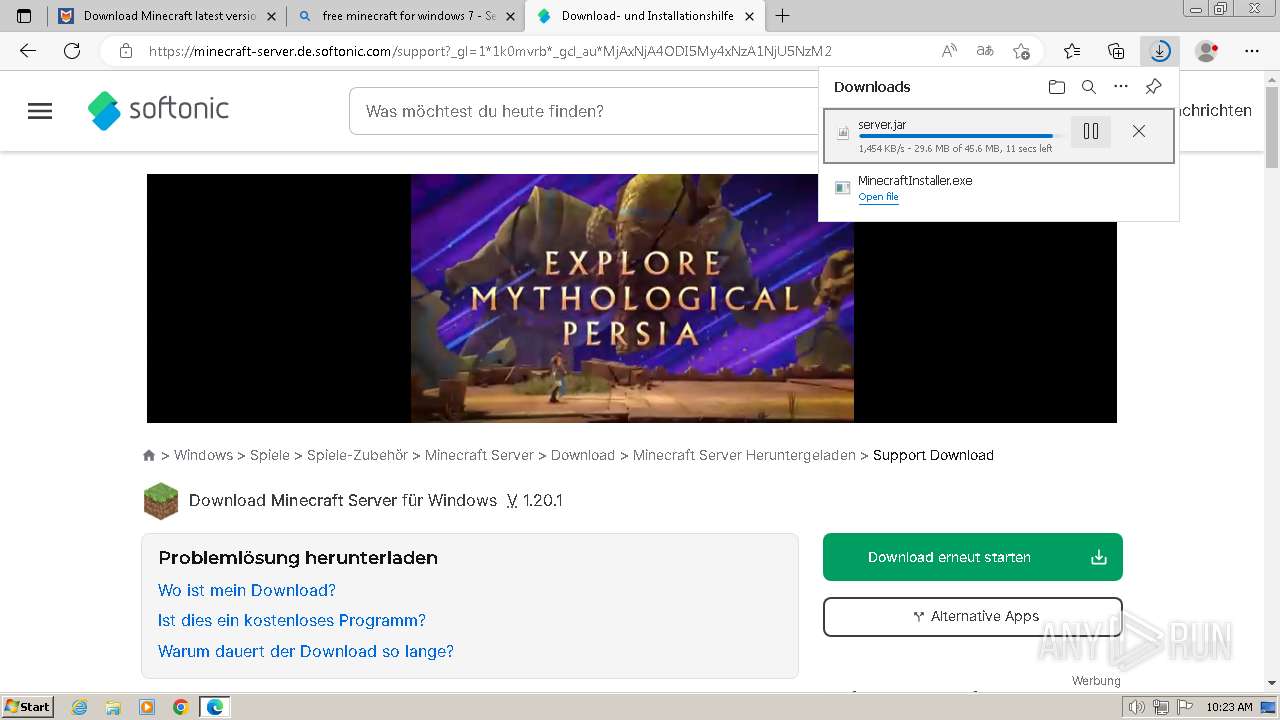1280x720 pixels.
Task: Click server.jar download progress bar
Action: point(959,136)
